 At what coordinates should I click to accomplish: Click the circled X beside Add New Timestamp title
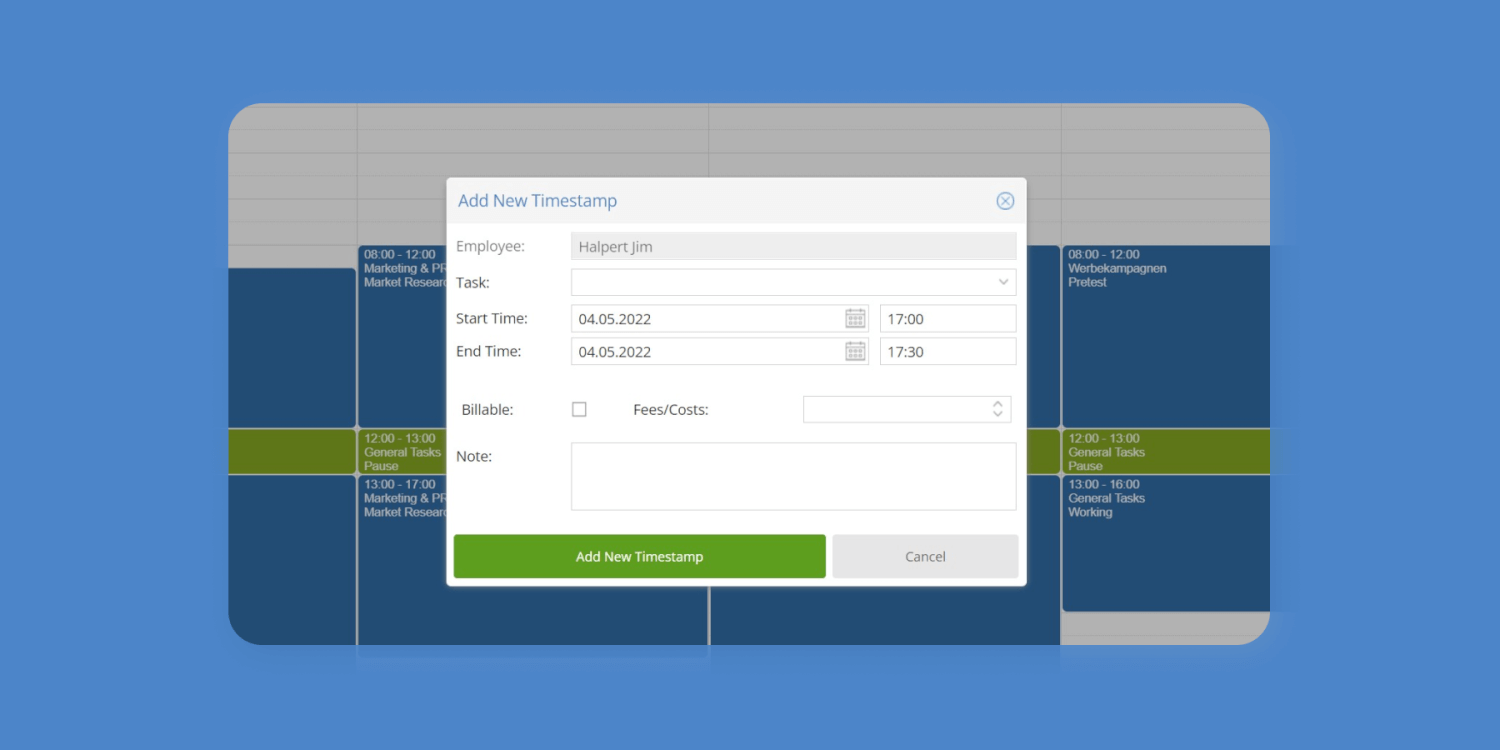1005,200
